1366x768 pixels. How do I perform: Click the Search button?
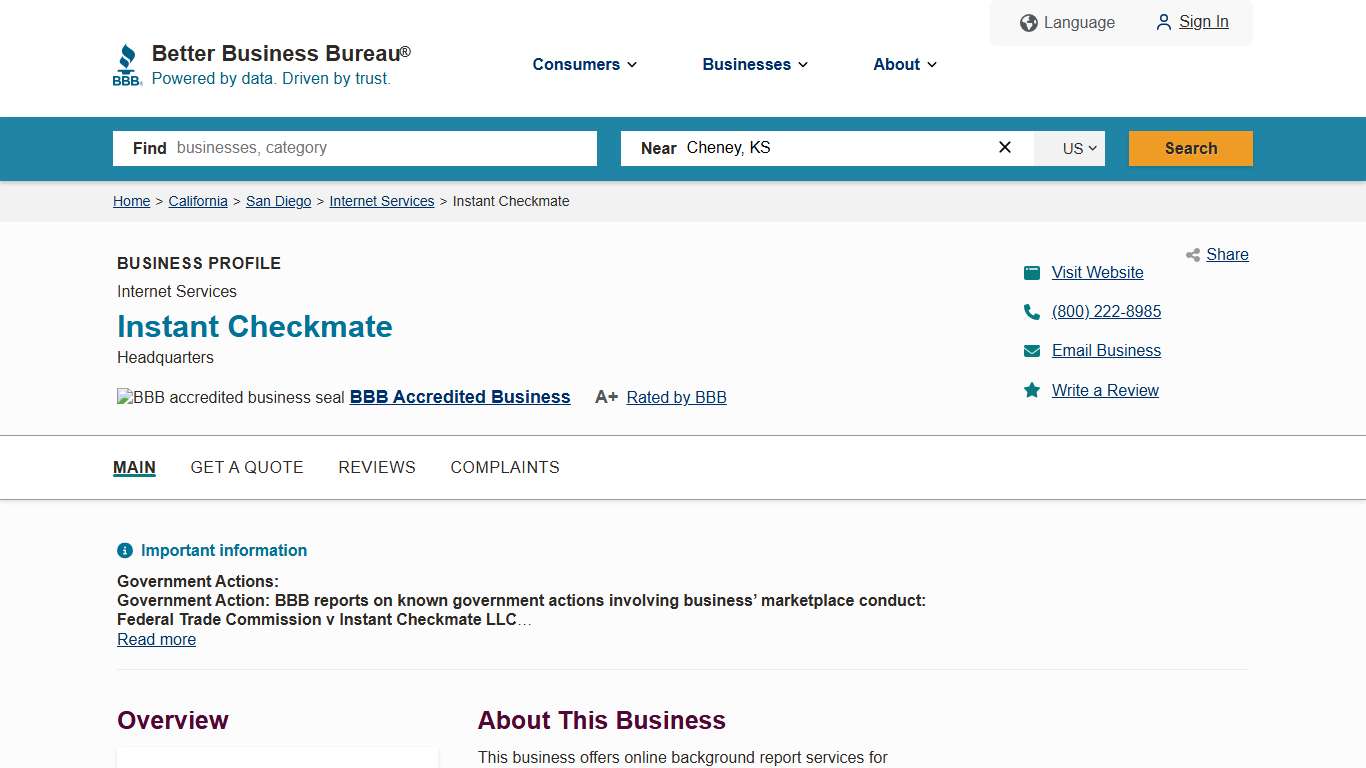1190,147
